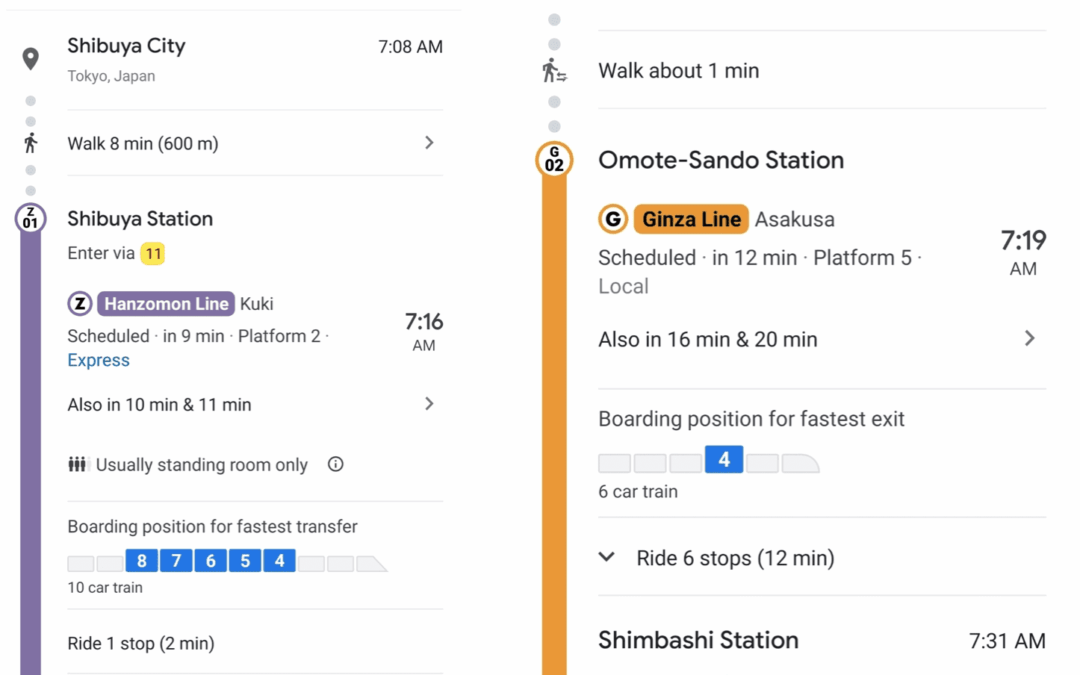Click the Ride 1 stop (2 min) row
Viewport: 1080px width, 675px height.
255,643
